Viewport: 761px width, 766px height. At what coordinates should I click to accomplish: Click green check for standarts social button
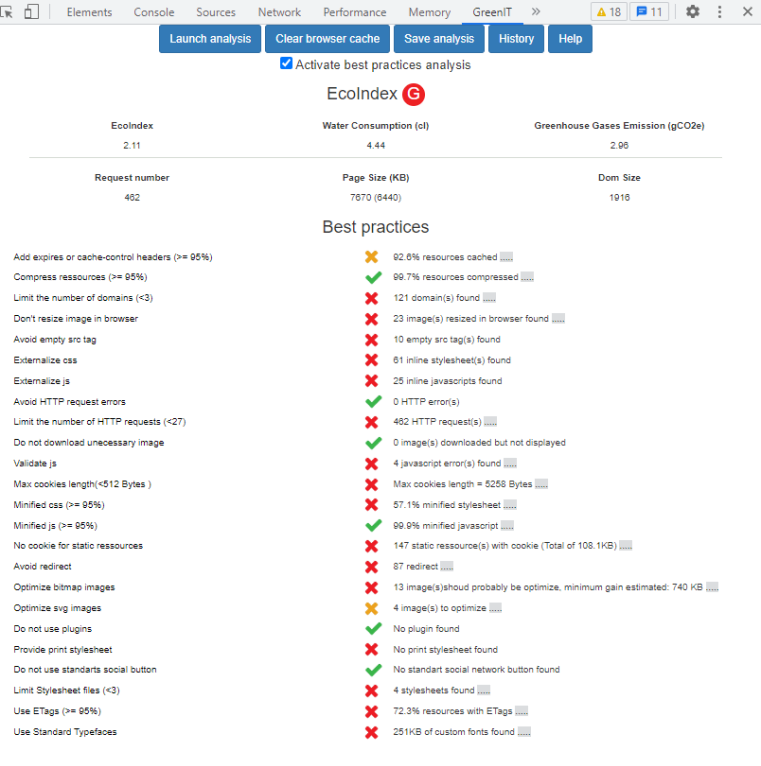[x=374, y=670]
